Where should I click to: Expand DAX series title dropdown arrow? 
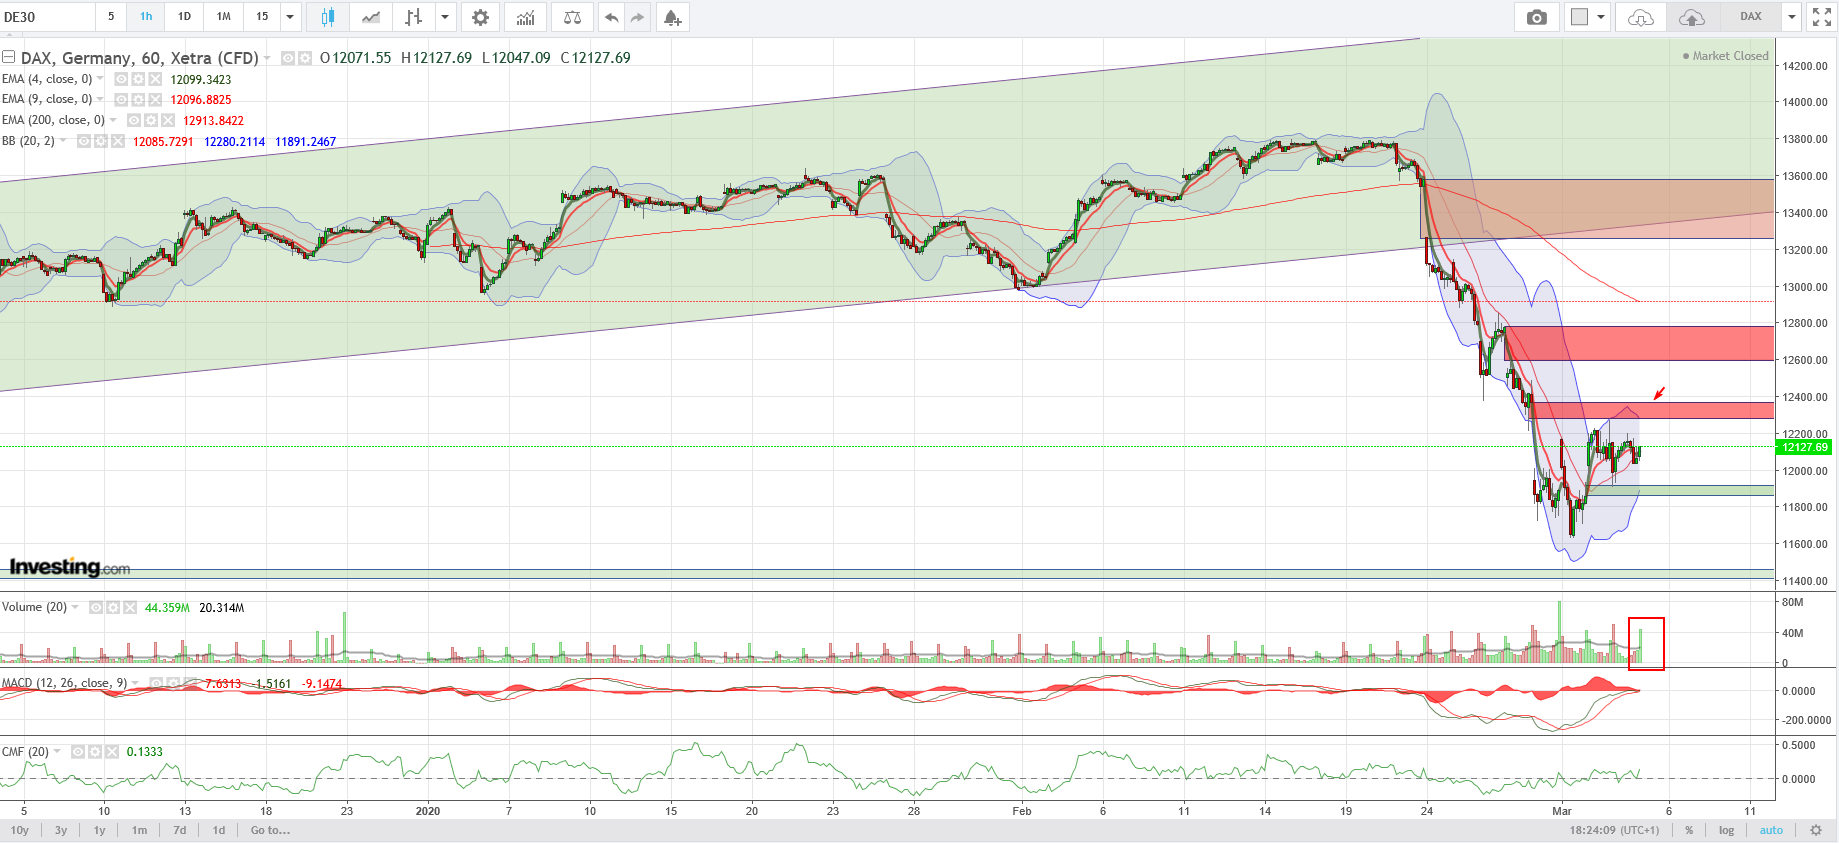point(267,58)
